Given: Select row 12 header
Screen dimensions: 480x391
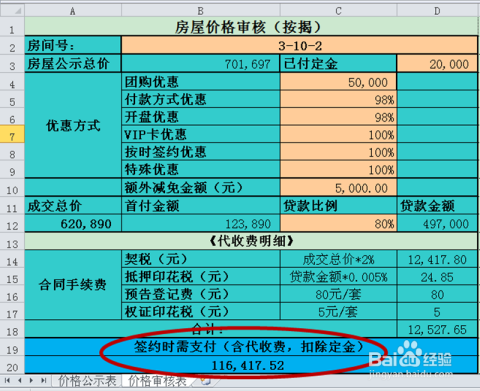Looking at the screenshot, I should [12, 223].
